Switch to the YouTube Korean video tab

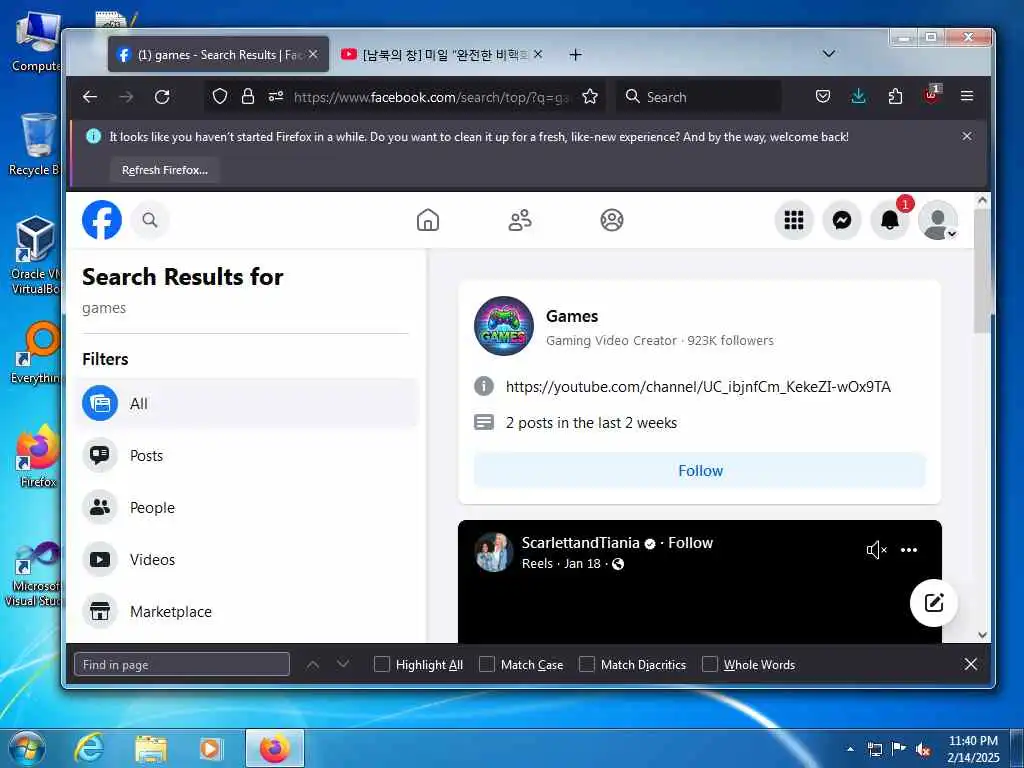click(x=441, y=55)
